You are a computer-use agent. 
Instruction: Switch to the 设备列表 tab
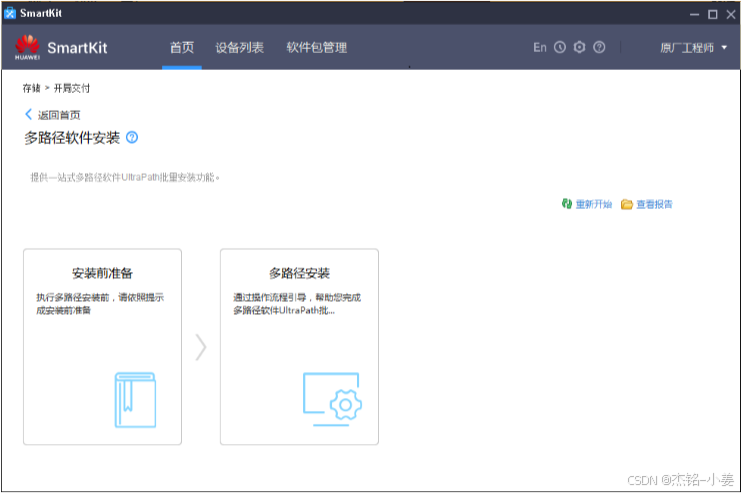tap(239, 47)
